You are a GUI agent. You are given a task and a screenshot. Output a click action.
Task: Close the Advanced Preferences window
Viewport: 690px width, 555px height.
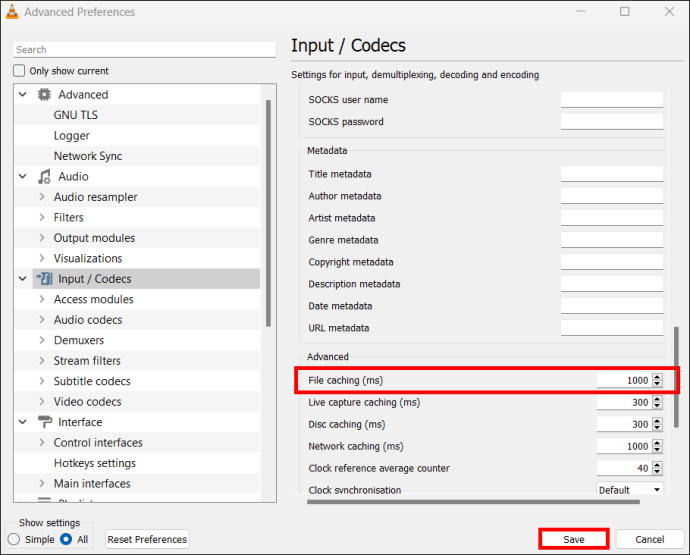coord(669,11)
